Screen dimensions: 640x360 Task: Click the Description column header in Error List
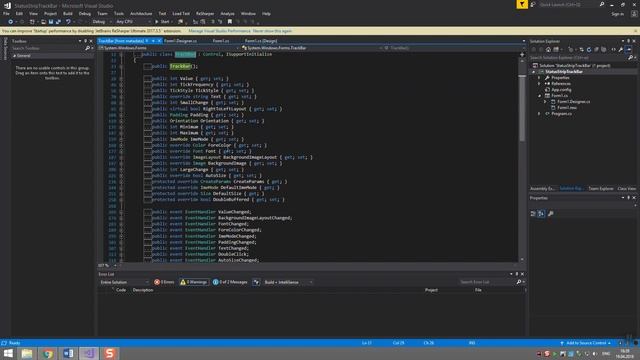point(143,290)
